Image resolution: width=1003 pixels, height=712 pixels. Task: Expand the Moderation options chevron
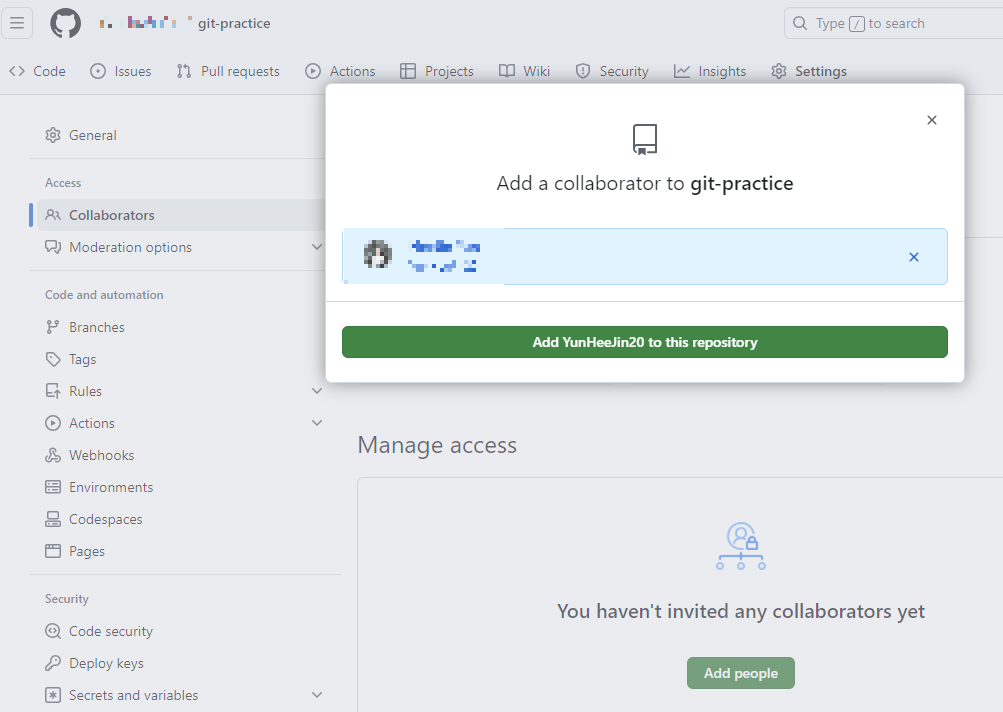tap(317, 247)
